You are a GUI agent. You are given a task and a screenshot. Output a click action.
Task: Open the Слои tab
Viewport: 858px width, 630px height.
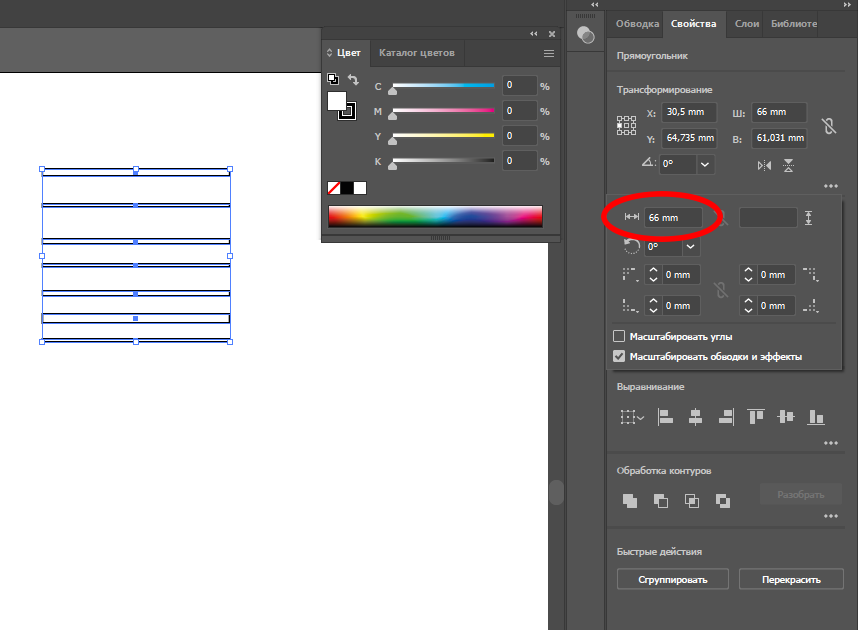[747, 24]
